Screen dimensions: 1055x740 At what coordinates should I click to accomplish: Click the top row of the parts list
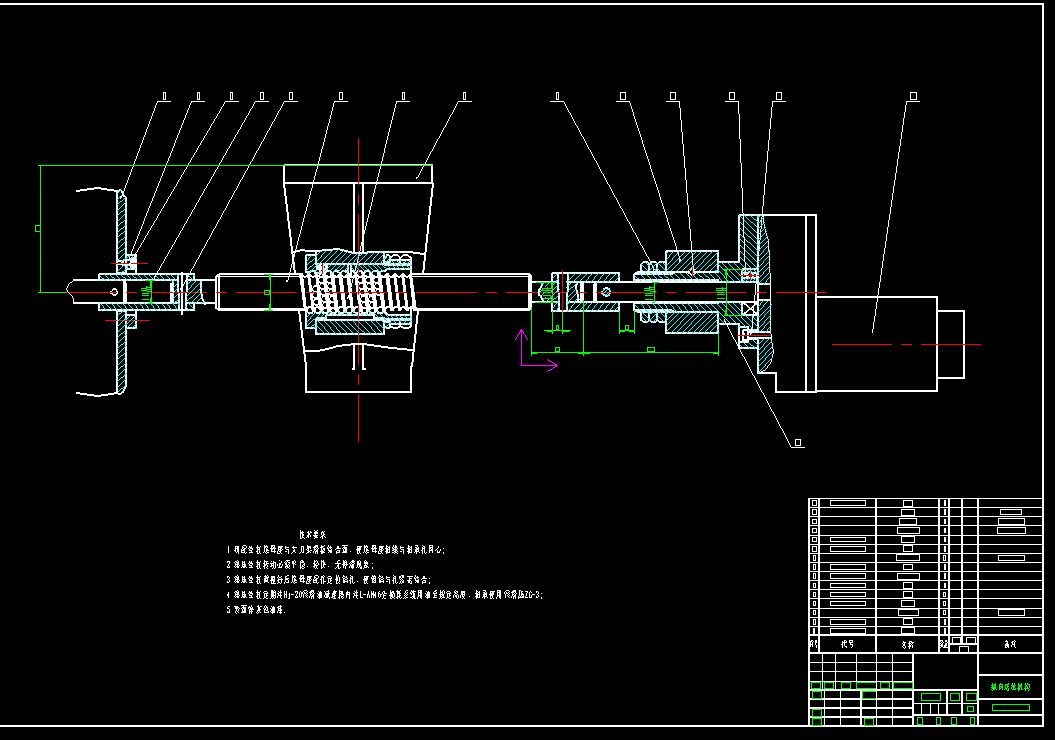point(925,503)
